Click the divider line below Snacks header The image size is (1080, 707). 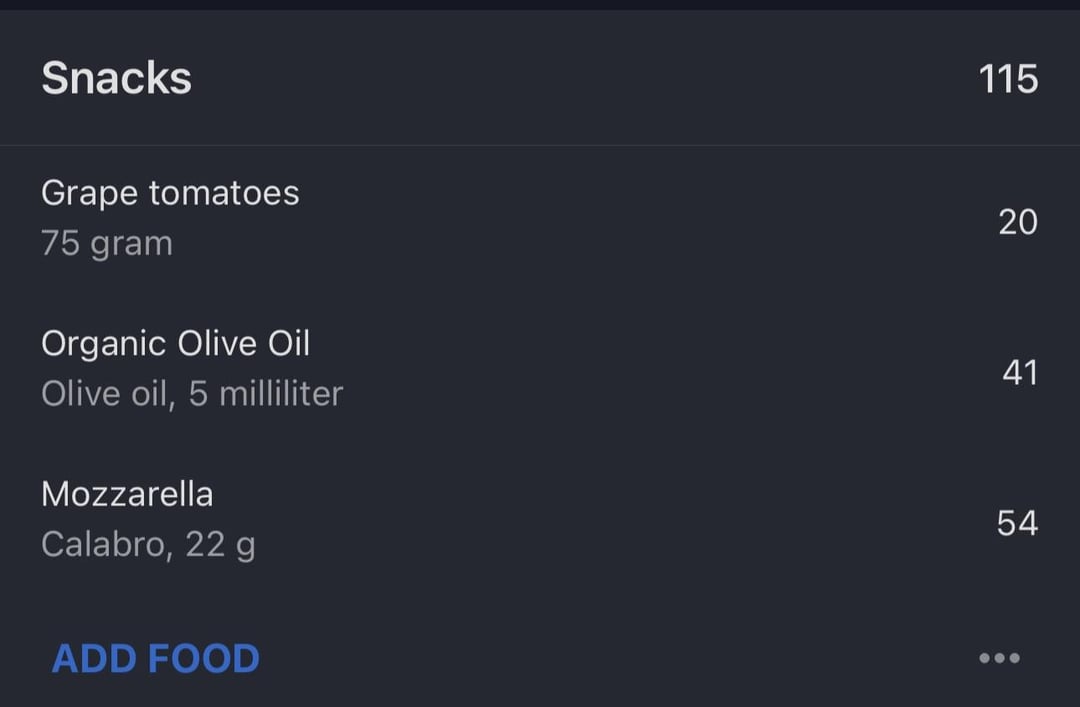coord(540,146)
